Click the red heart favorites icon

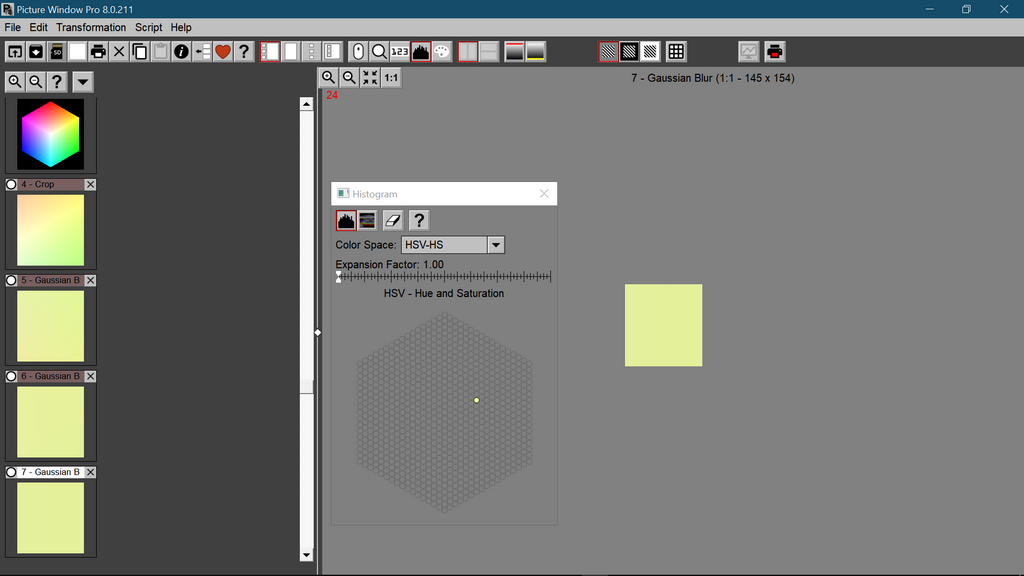point(222,51)
